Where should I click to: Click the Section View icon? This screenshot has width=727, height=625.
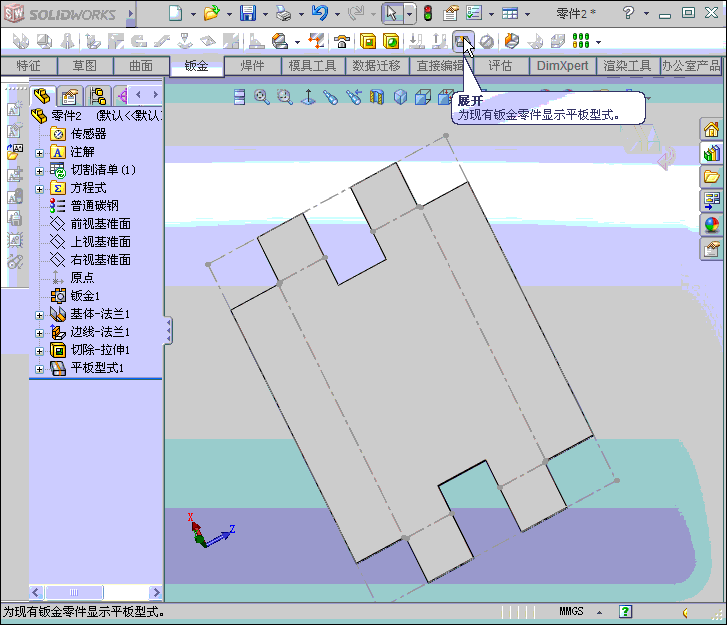coord(376,97)
